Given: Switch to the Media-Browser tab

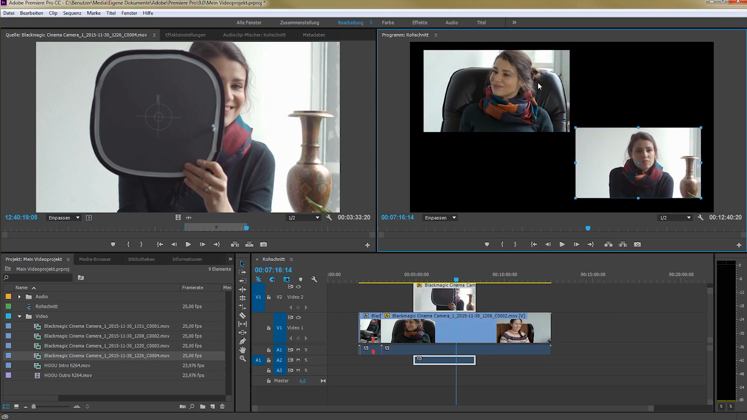Looking at the screenshot, I should (95, 259).
